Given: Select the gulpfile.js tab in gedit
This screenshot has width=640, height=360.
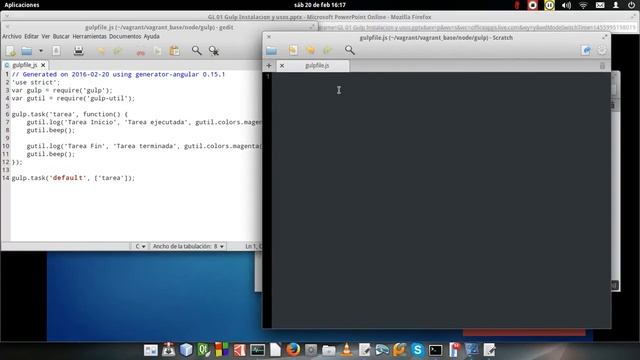Looking at the screenshot, I should [24, 65].
